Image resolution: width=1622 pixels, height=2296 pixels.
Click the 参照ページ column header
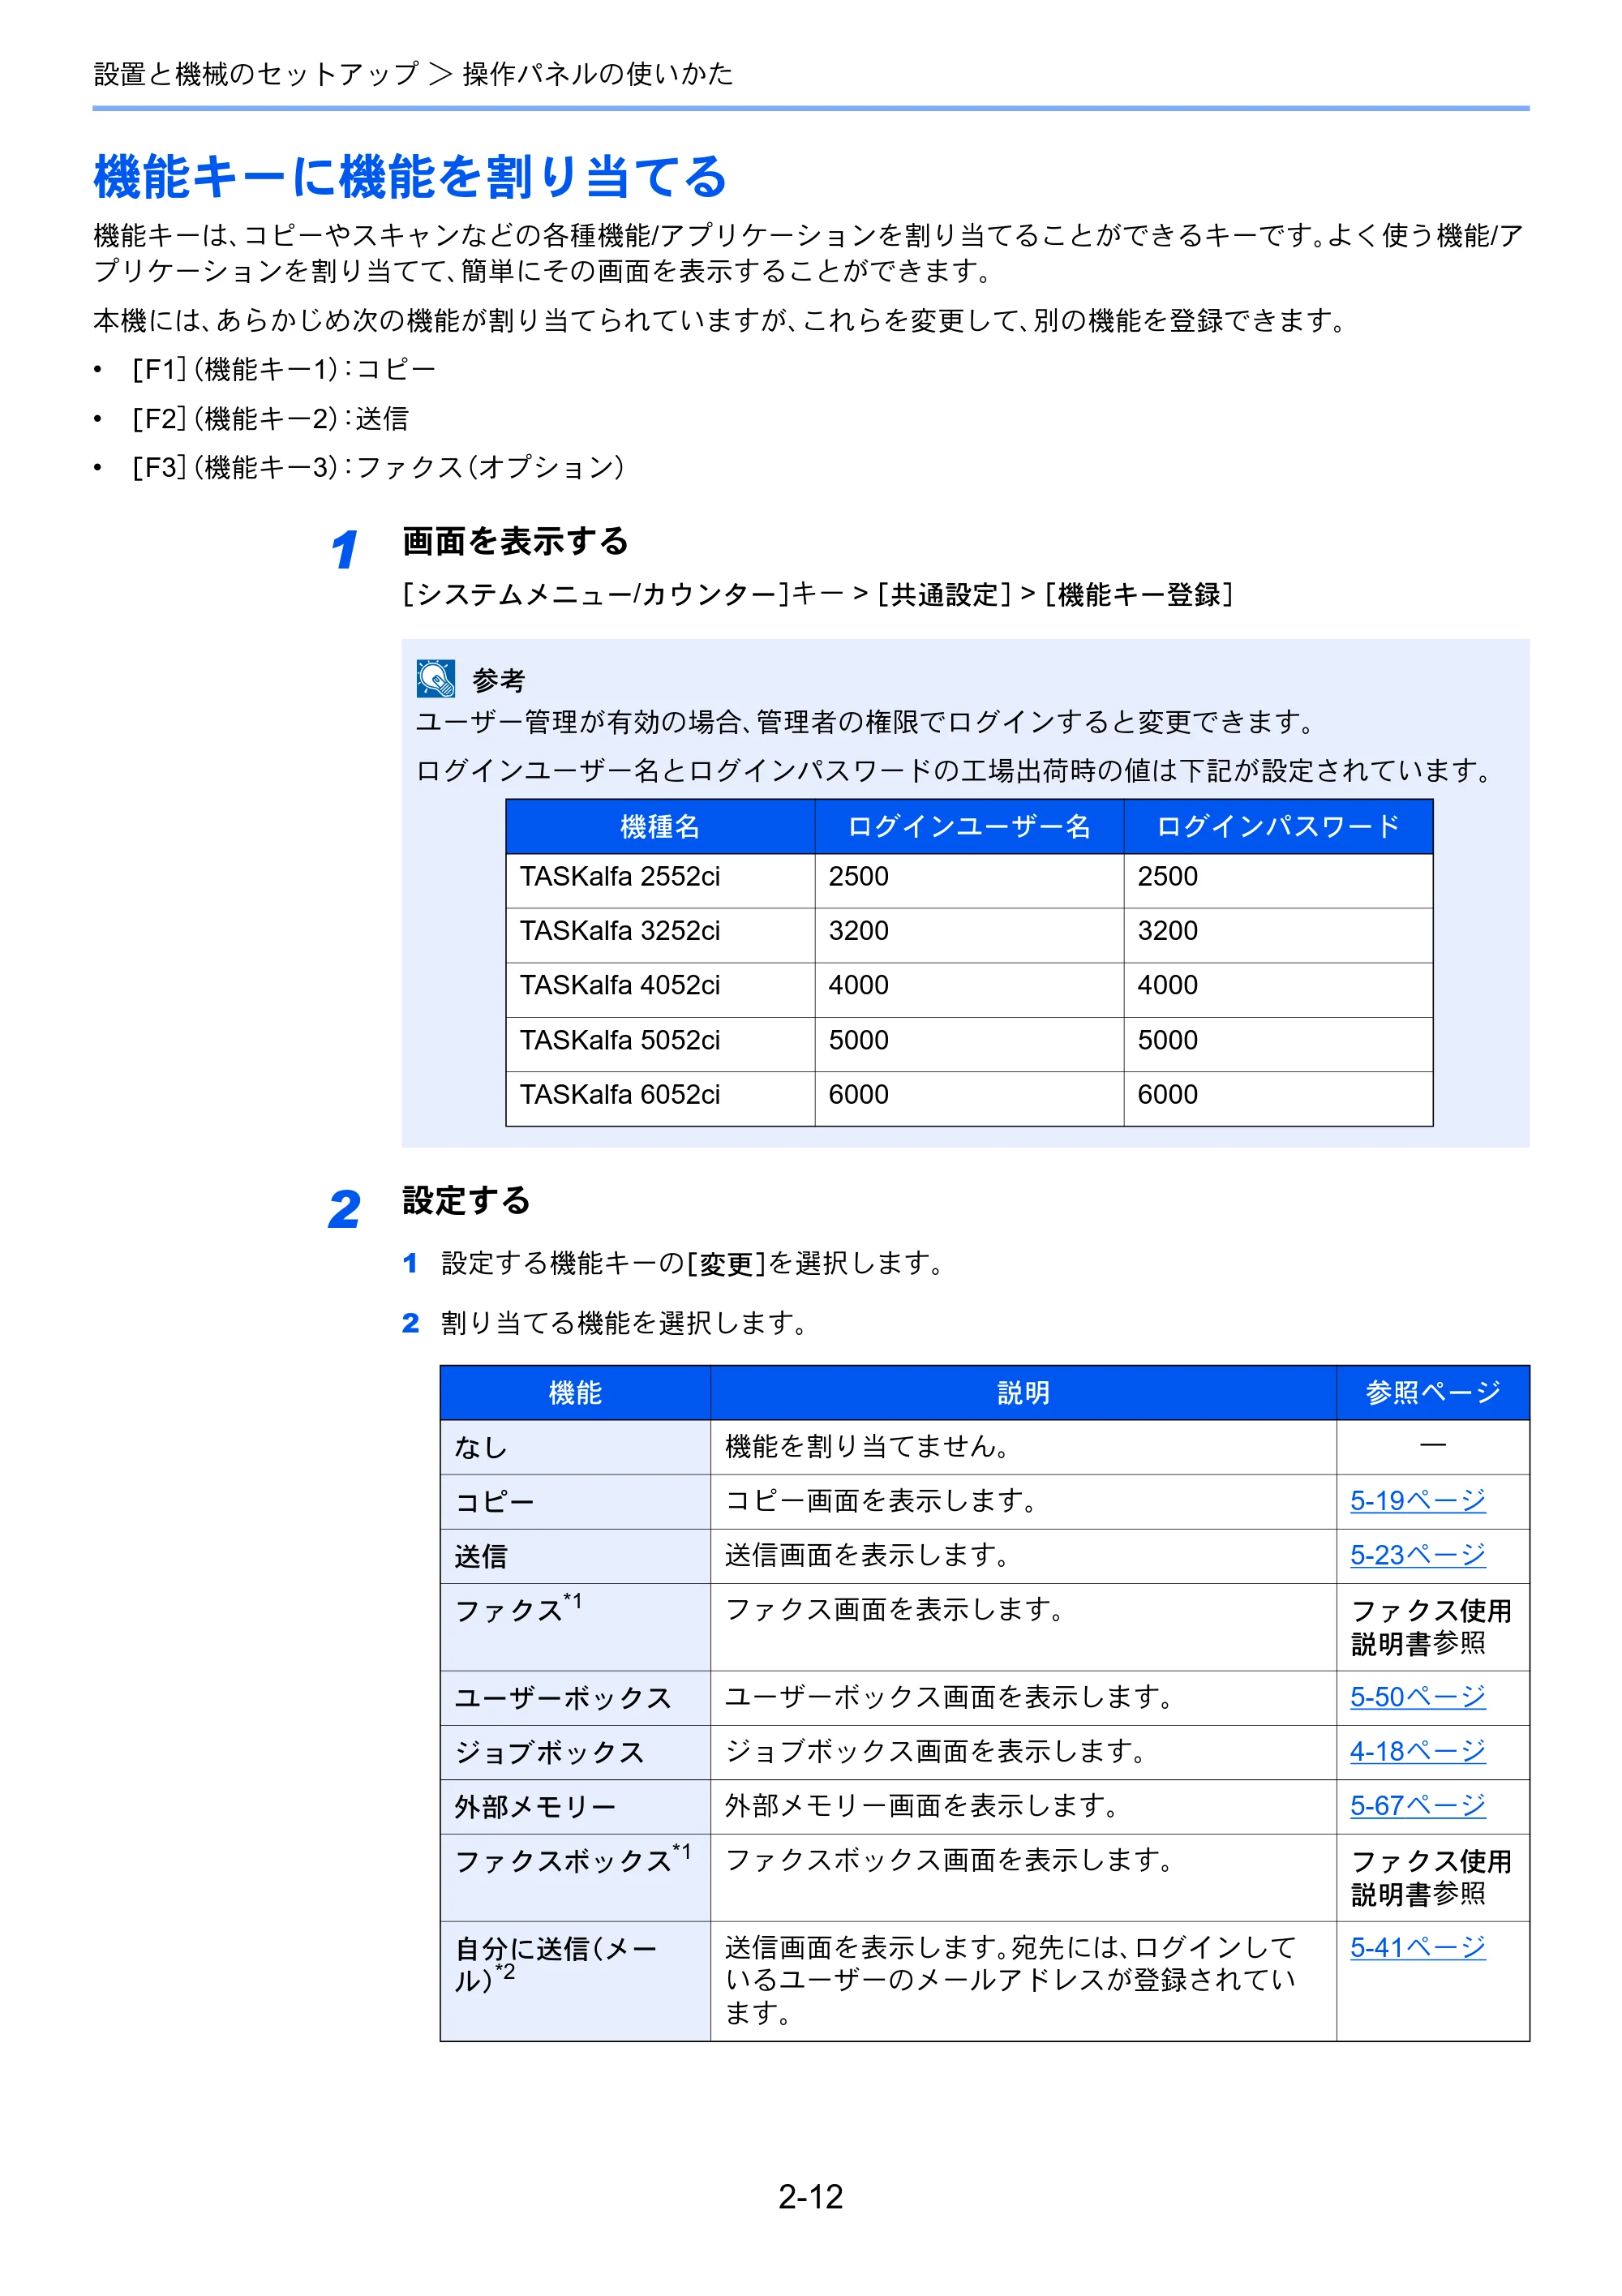coord(1433,1392)
